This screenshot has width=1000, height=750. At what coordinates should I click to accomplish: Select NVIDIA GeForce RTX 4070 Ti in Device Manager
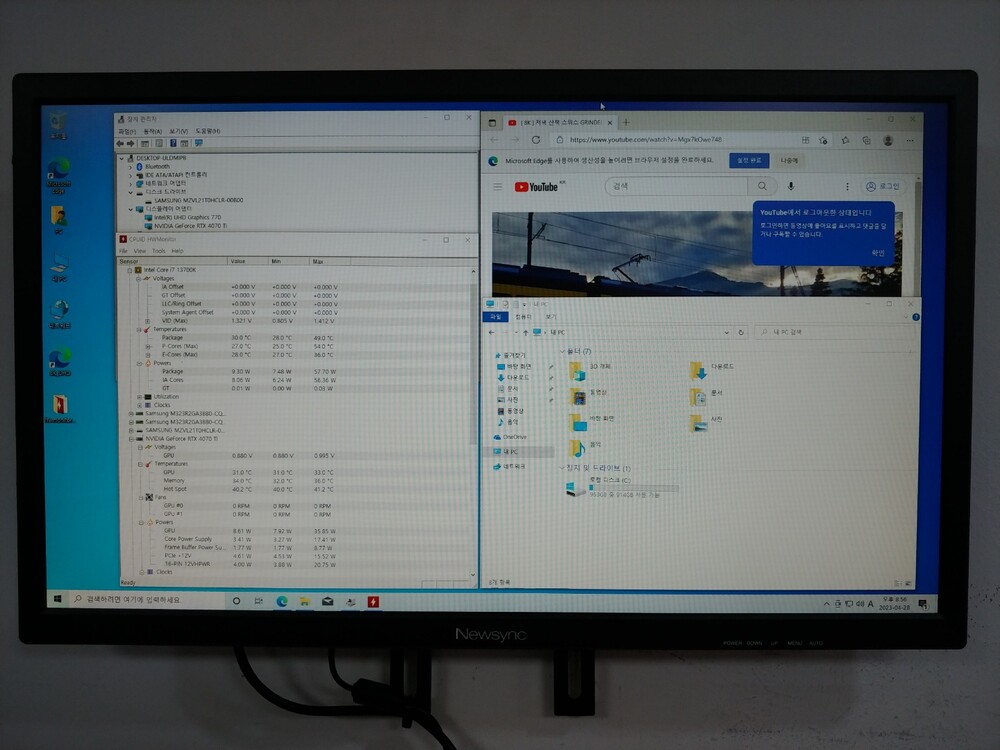(x=190, y=226)
